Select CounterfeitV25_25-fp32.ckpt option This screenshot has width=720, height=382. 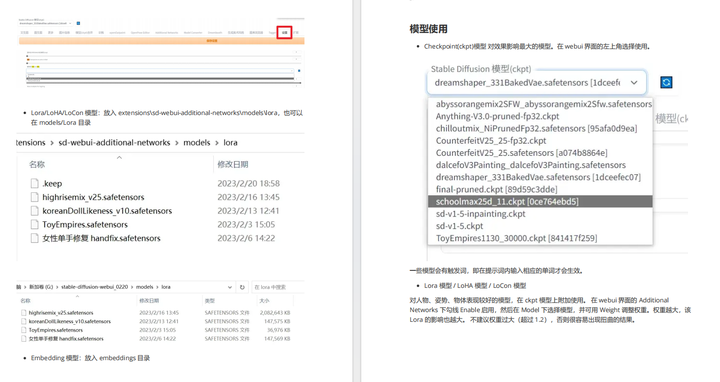(x=540, y=140)
